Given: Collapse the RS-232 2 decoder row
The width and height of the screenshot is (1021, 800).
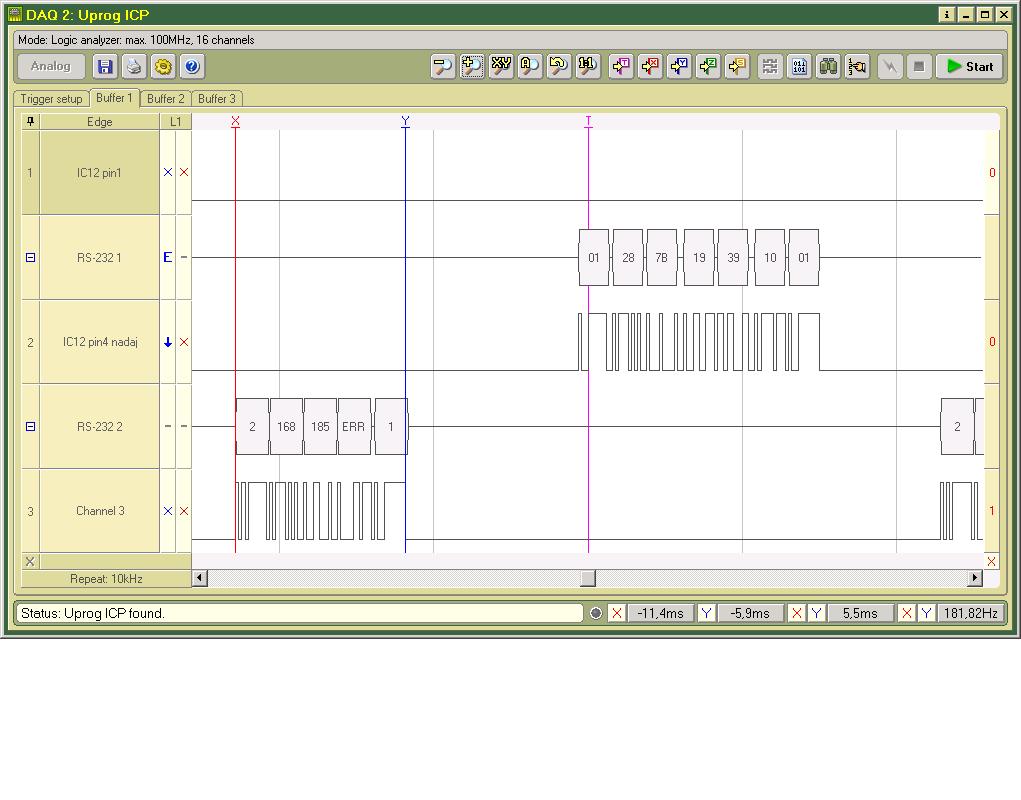Looking at the screenshot, I should click(31, 427).
